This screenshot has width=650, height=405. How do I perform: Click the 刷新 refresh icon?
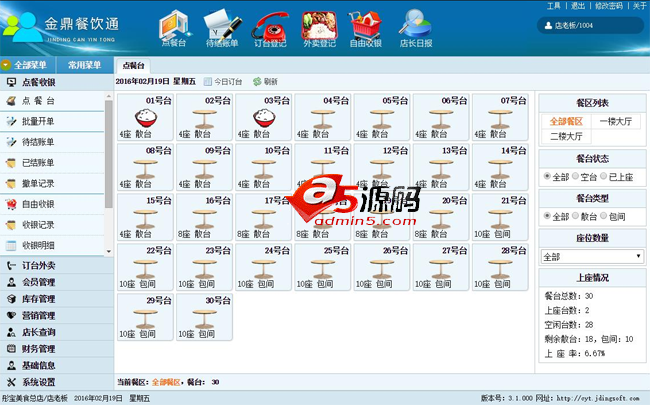click(257, 82)
